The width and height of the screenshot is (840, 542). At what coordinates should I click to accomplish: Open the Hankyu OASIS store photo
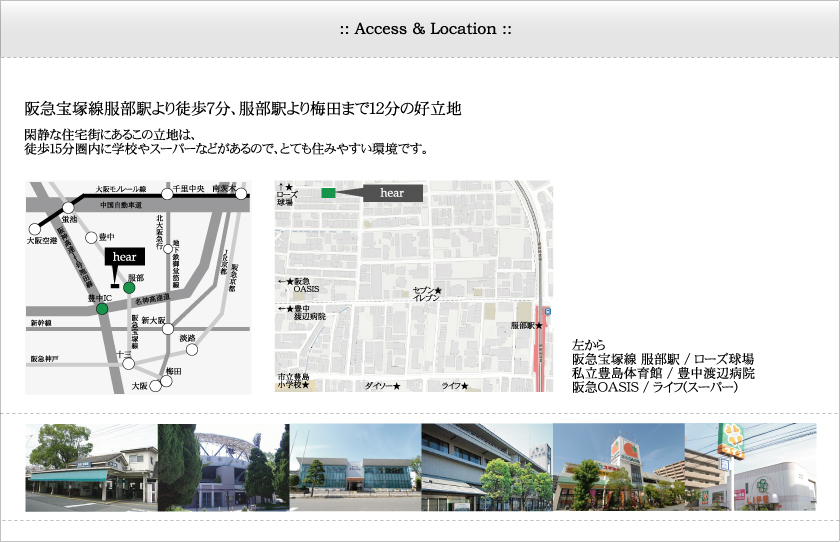pyautogui.click(x=618, y=468)
